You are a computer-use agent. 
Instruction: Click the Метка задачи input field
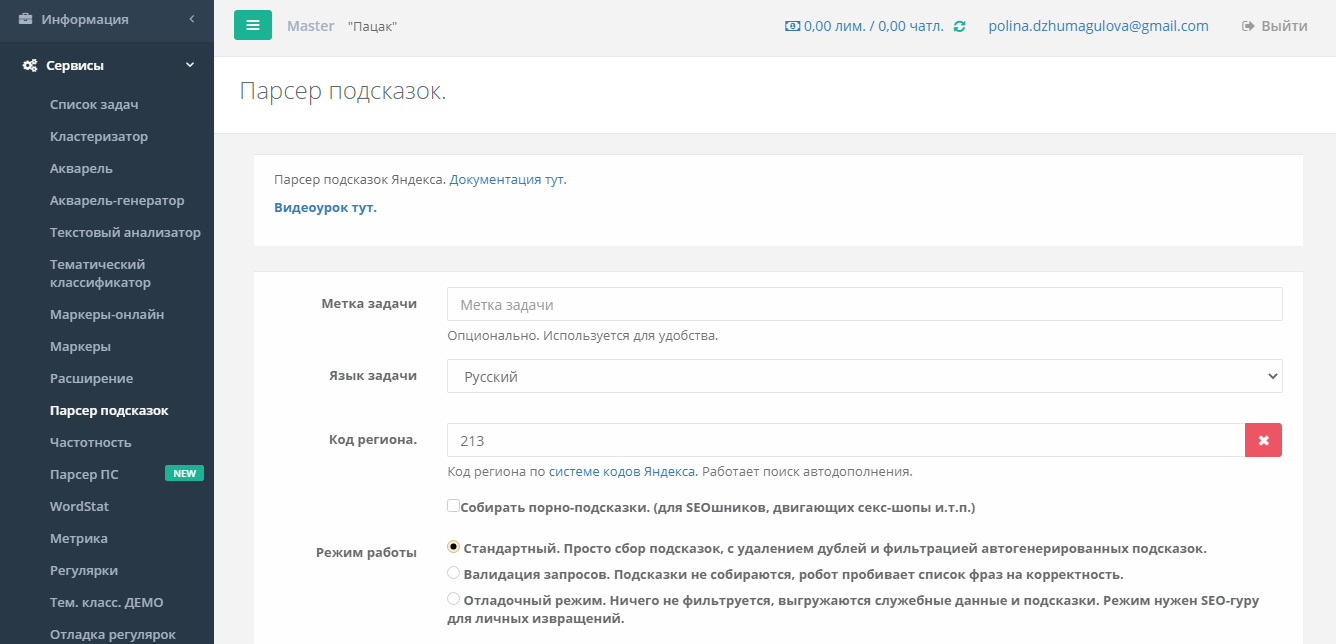(x=865, y=304)
